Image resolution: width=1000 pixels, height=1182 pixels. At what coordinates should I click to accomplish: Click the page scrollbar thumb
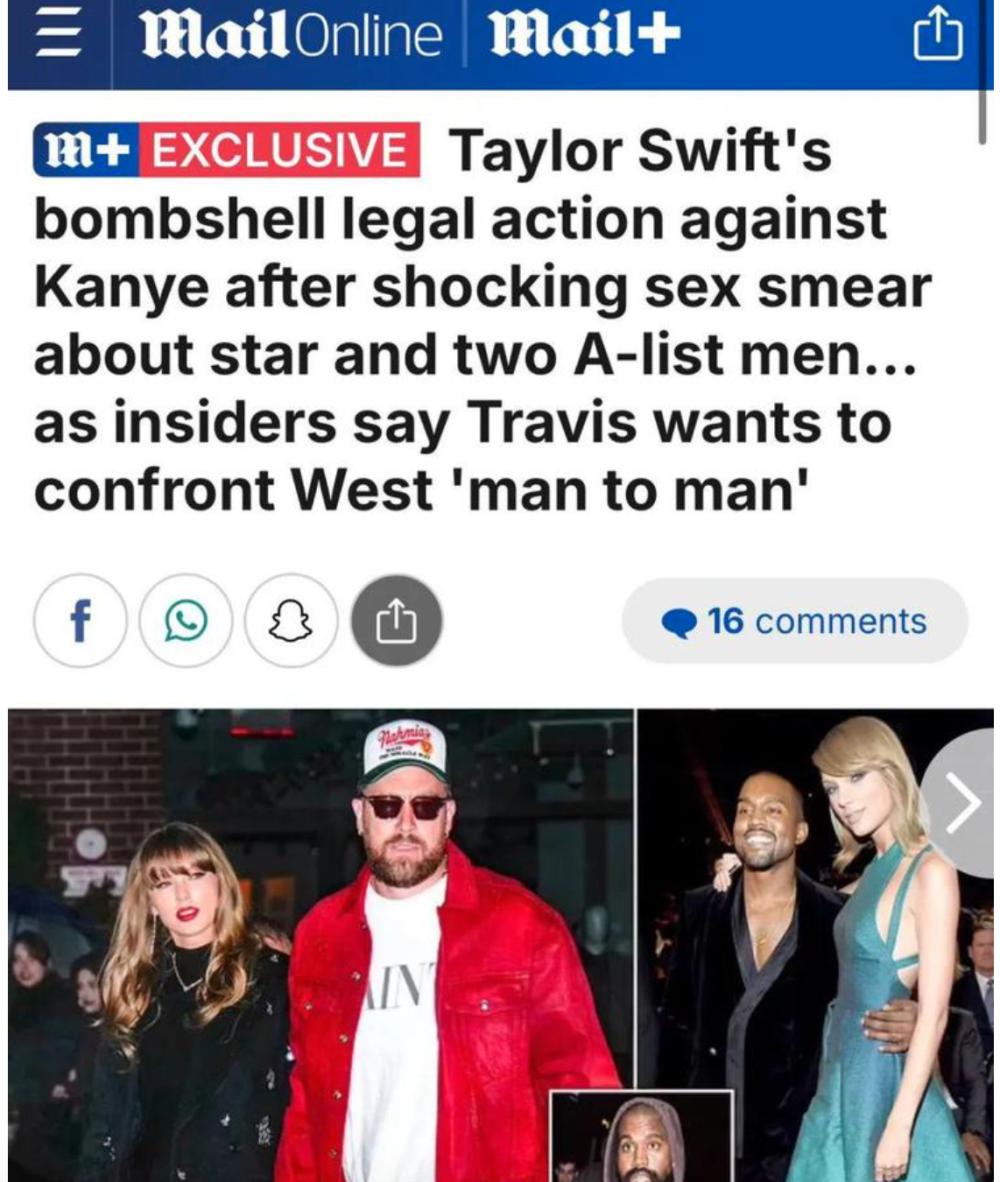981,115
